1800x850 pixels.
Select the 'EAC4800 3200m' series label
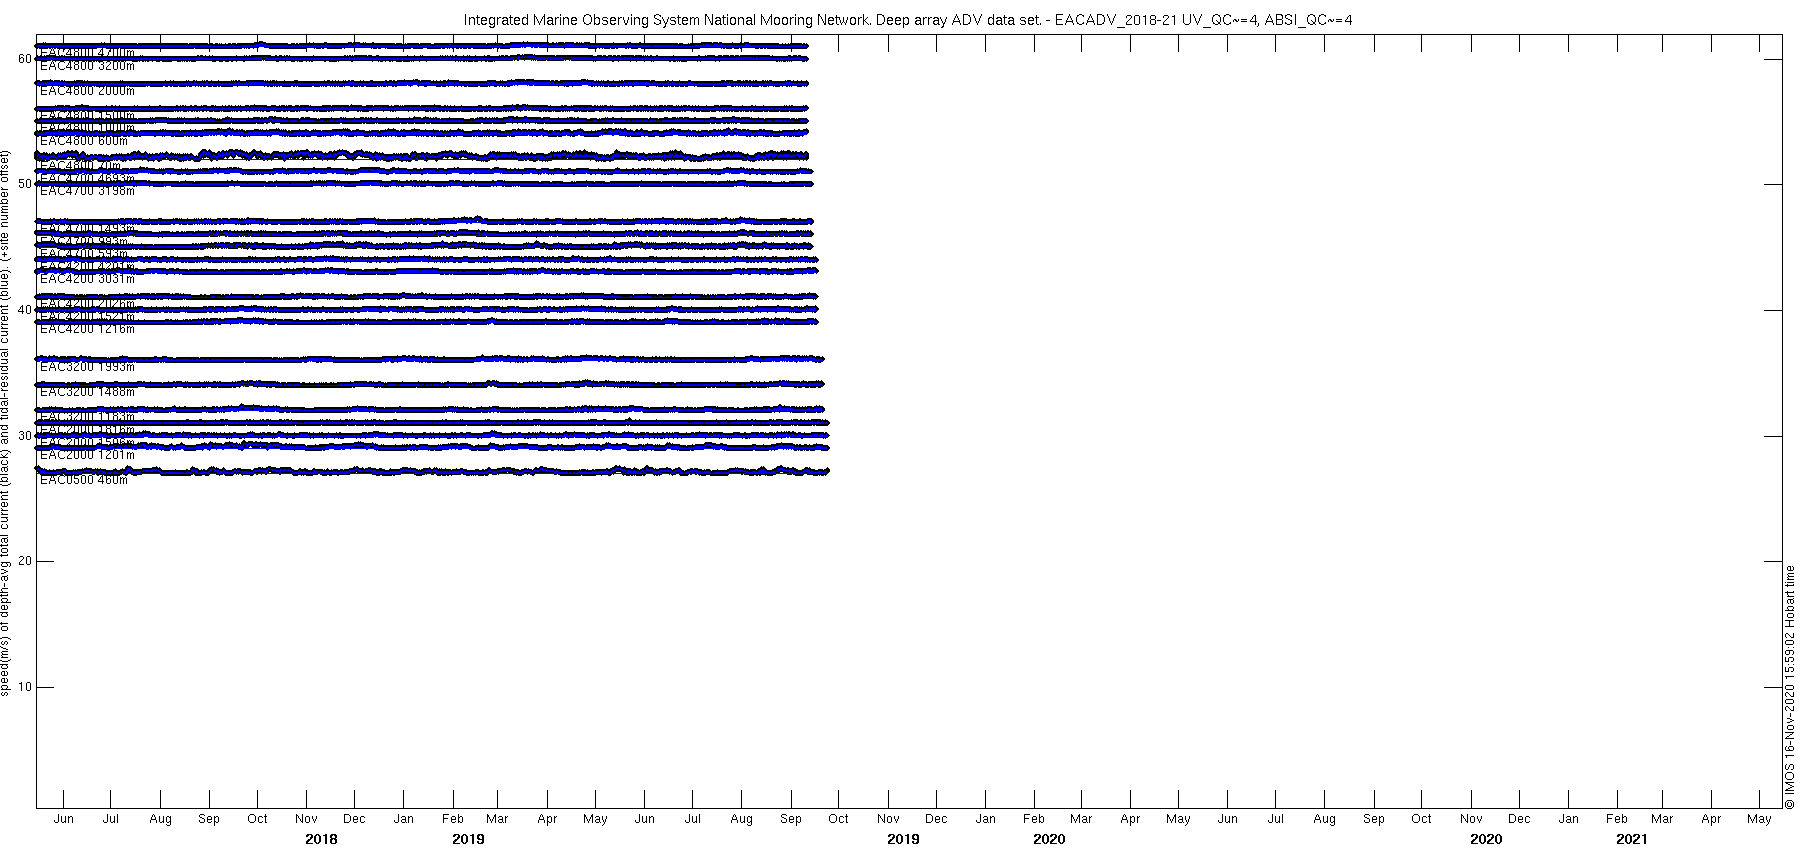pyautogui.click(x=87, y=66)
